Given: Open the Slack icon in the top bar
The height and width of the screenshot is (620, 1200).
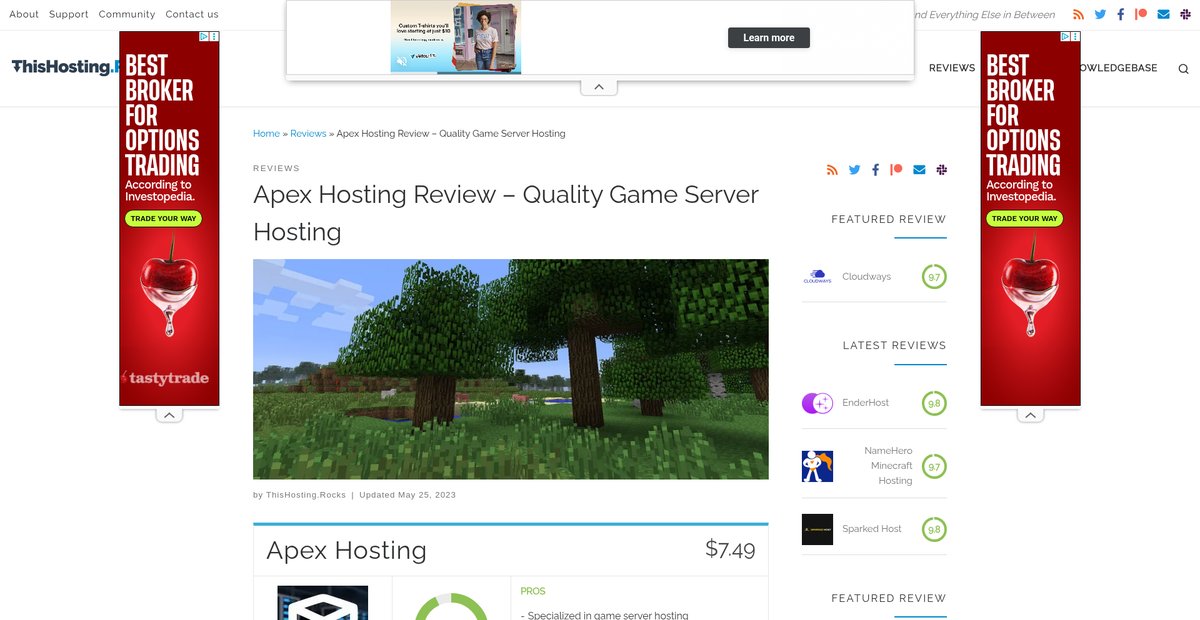Looking at the screenshot, I should tap(1185, 14).
